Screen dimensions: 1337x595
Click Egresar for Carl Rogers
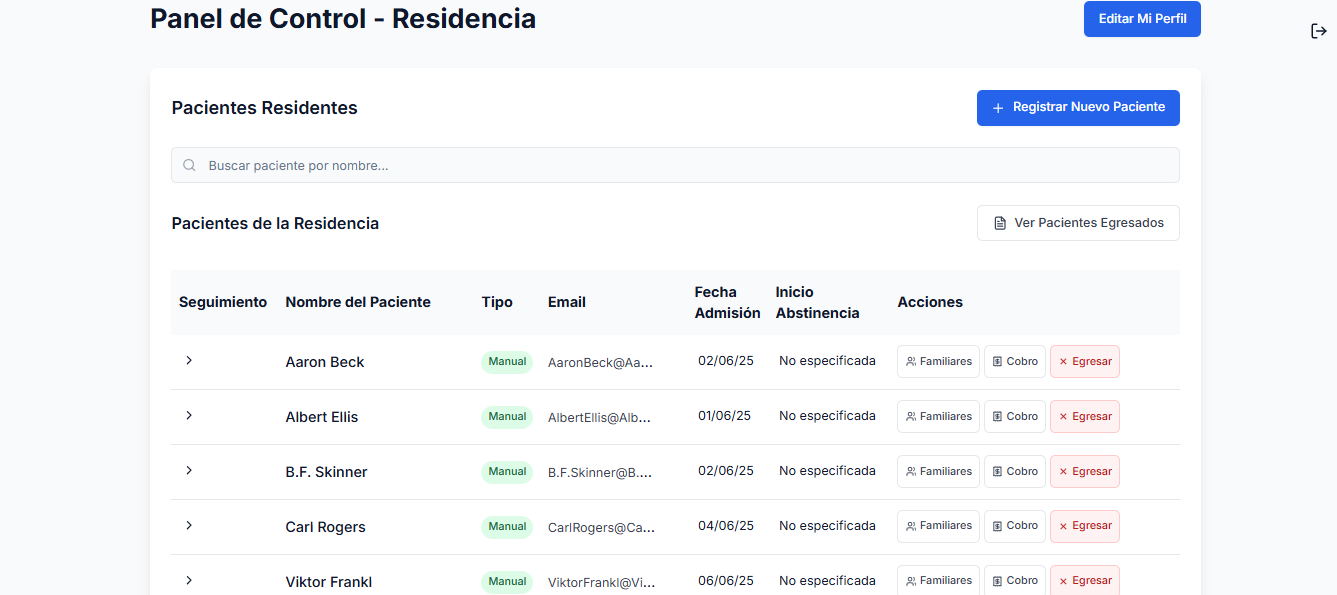1085,526
